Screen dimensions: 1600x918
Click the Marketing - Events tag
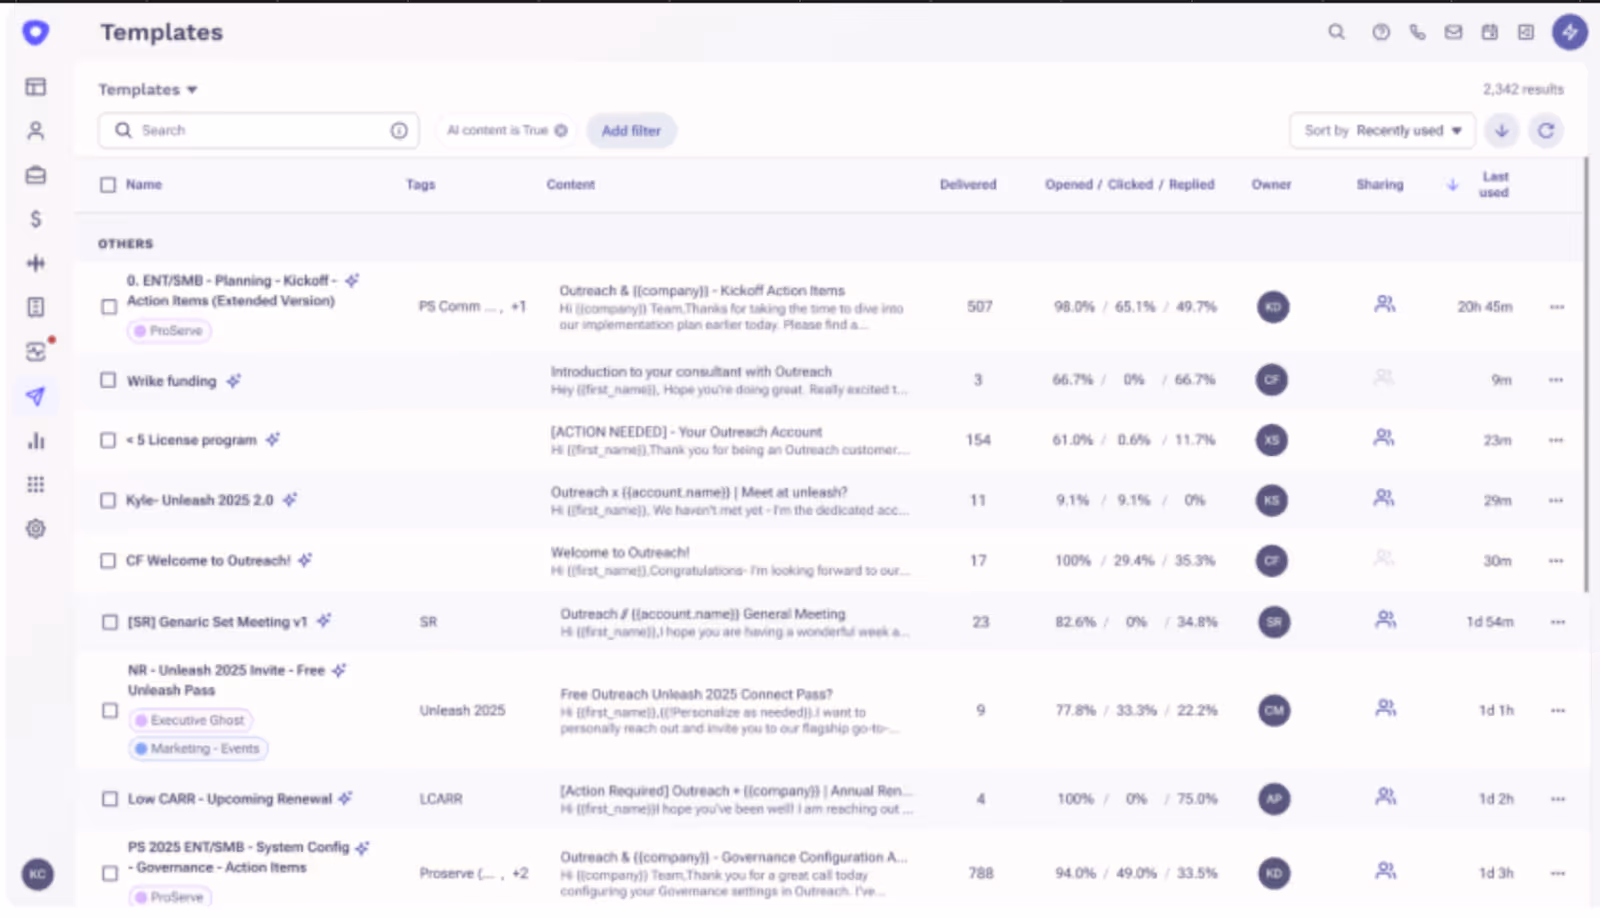[198, 748]
